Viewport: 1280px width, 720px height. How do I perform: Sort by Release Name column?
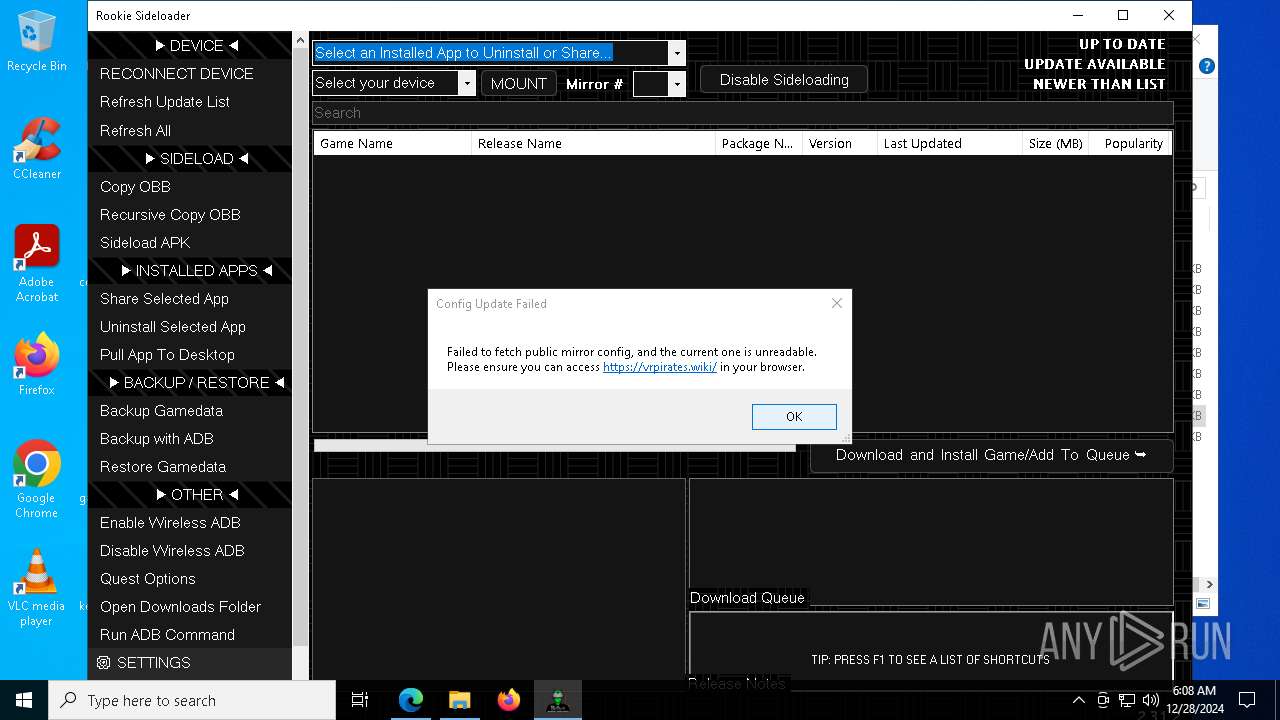point(593,143)
